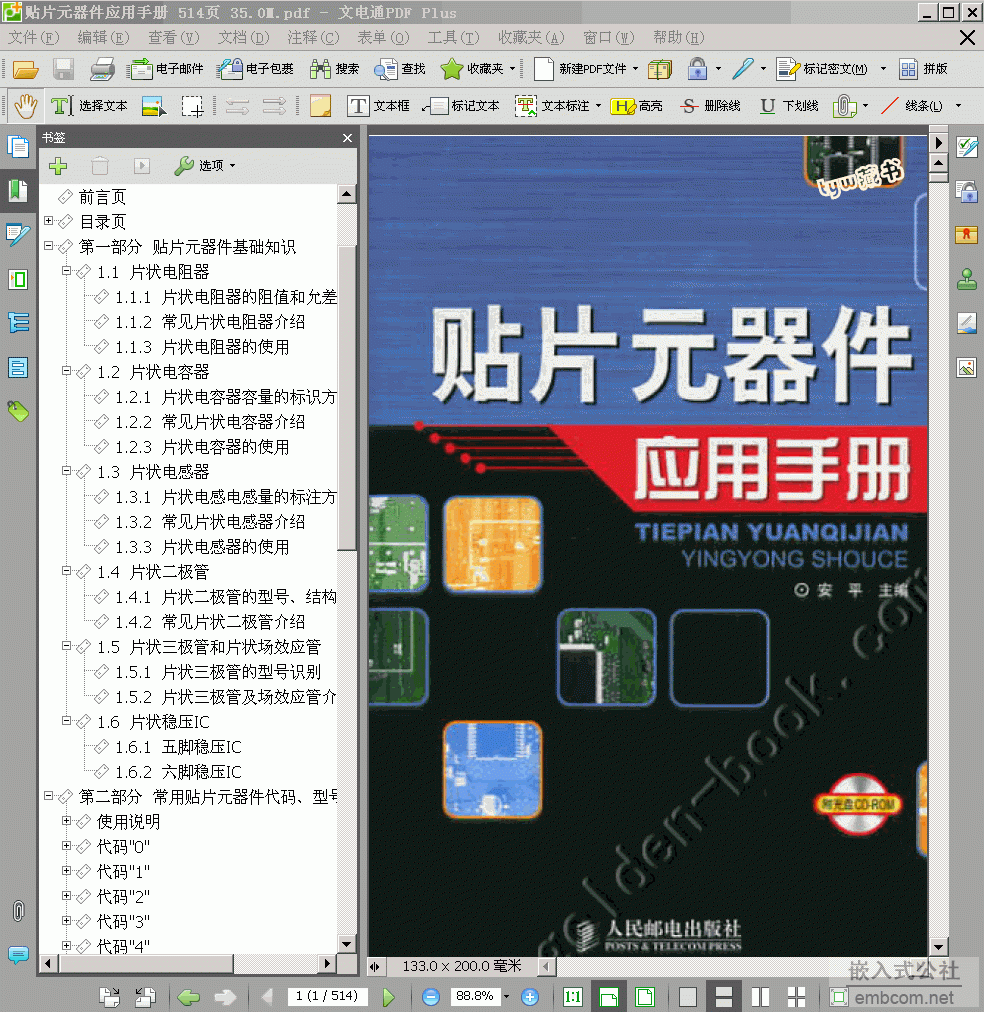Expand the 目录页 bookmark node

click(49, 221)
